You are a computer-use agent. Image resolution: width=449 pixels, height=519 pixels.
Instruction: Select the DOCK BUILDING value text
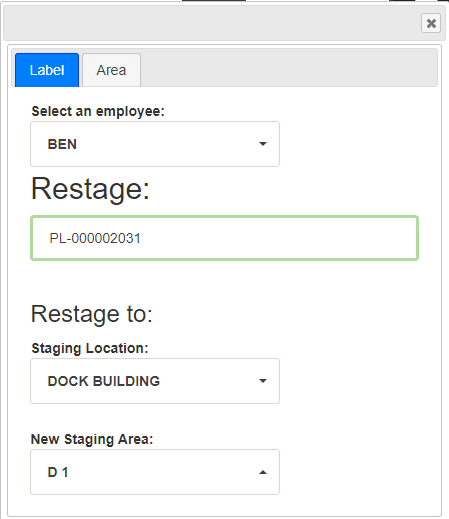point(104,381)
